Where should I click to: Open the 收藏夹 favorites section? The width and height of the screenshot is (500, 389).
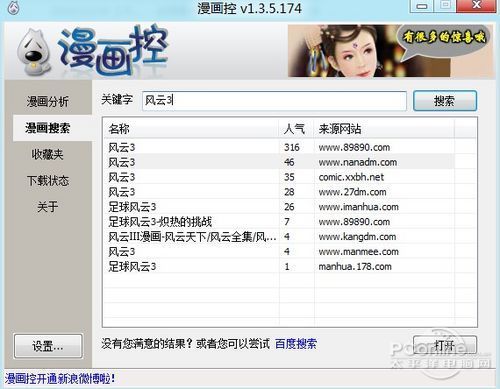pyautogui.click(x=48, y=154)
